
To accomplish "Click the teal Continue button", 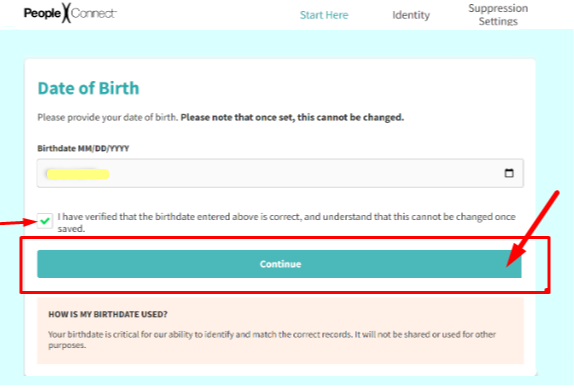I will tap(279, 264).
